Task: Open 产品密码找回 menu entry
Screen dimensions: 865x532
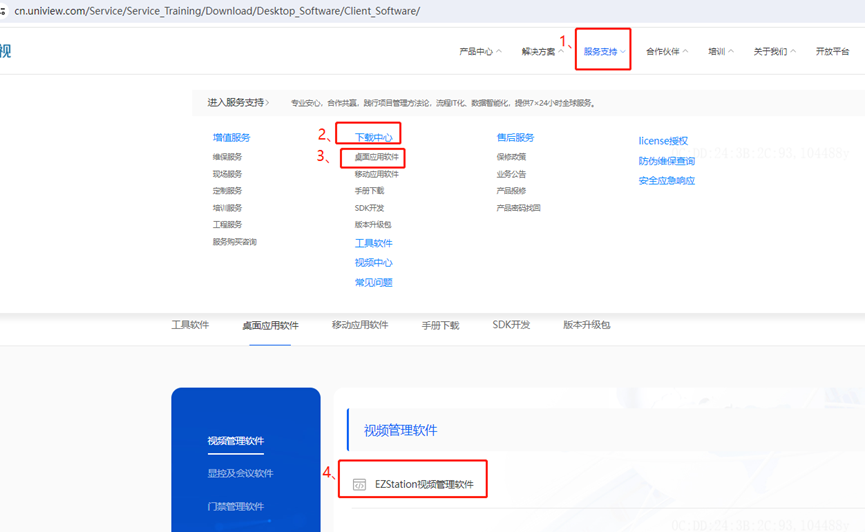Action: 518,208
